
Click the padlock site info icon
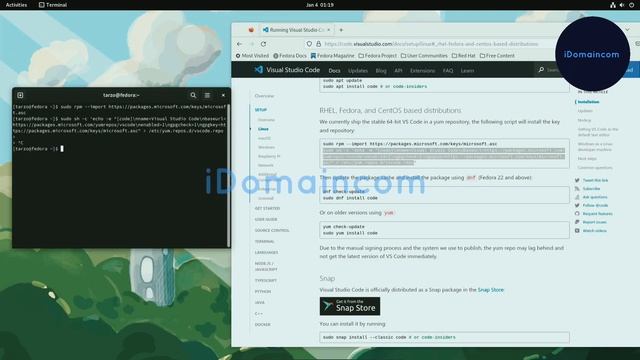[x=318, y=44]
